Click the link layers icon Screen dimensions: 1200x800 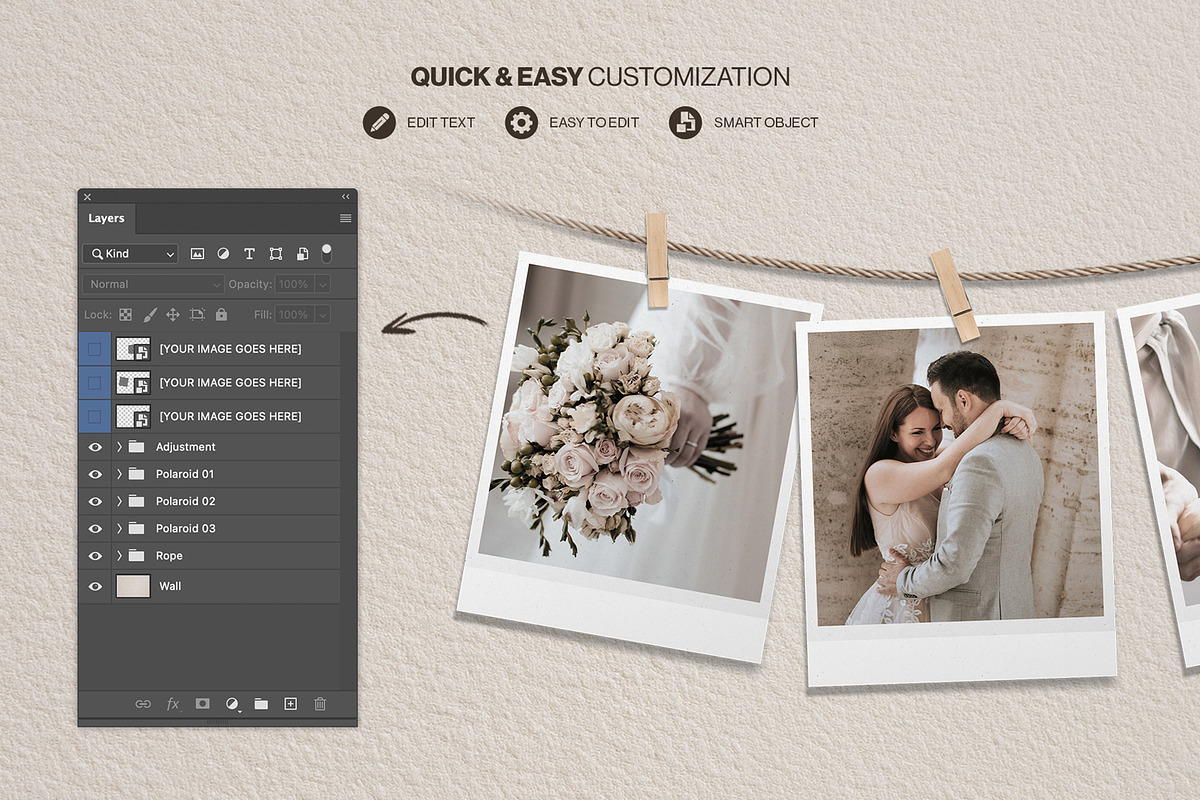click(143, 704)
